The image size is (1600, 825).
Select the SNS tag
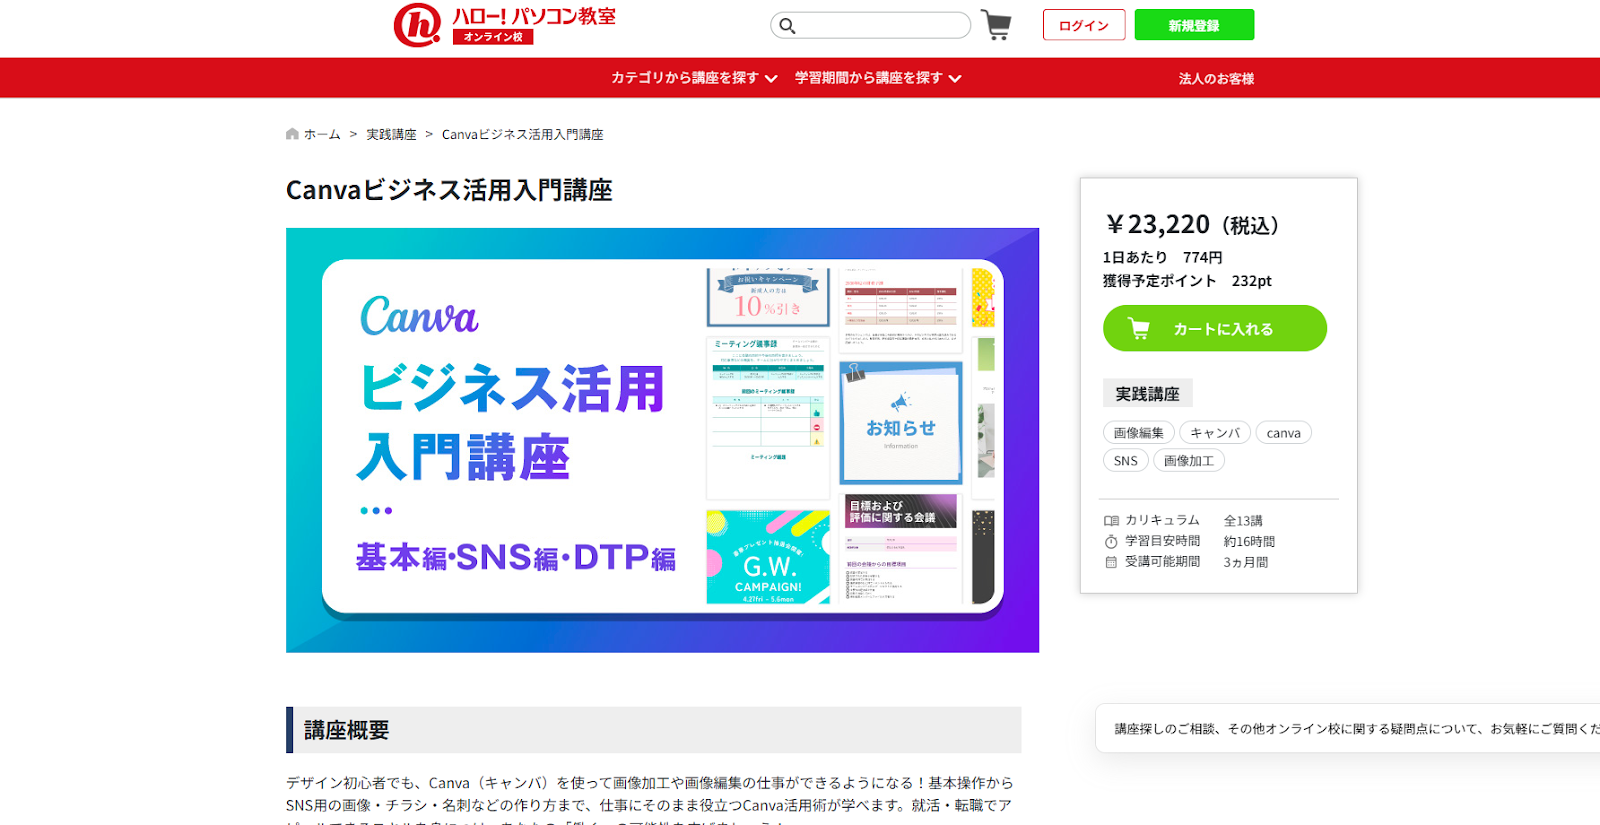click(1125, 461)
